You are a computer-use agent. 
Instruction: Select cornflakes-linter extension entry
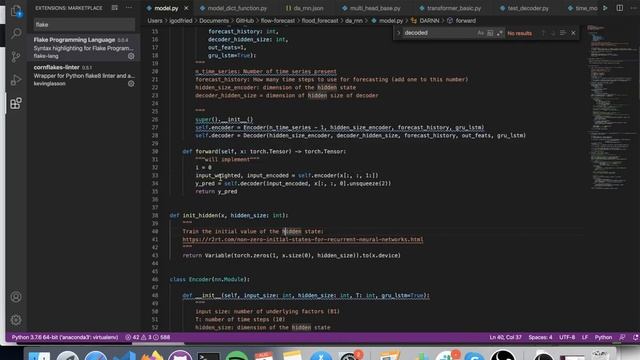pyautogui.click(x=84, y=75)
